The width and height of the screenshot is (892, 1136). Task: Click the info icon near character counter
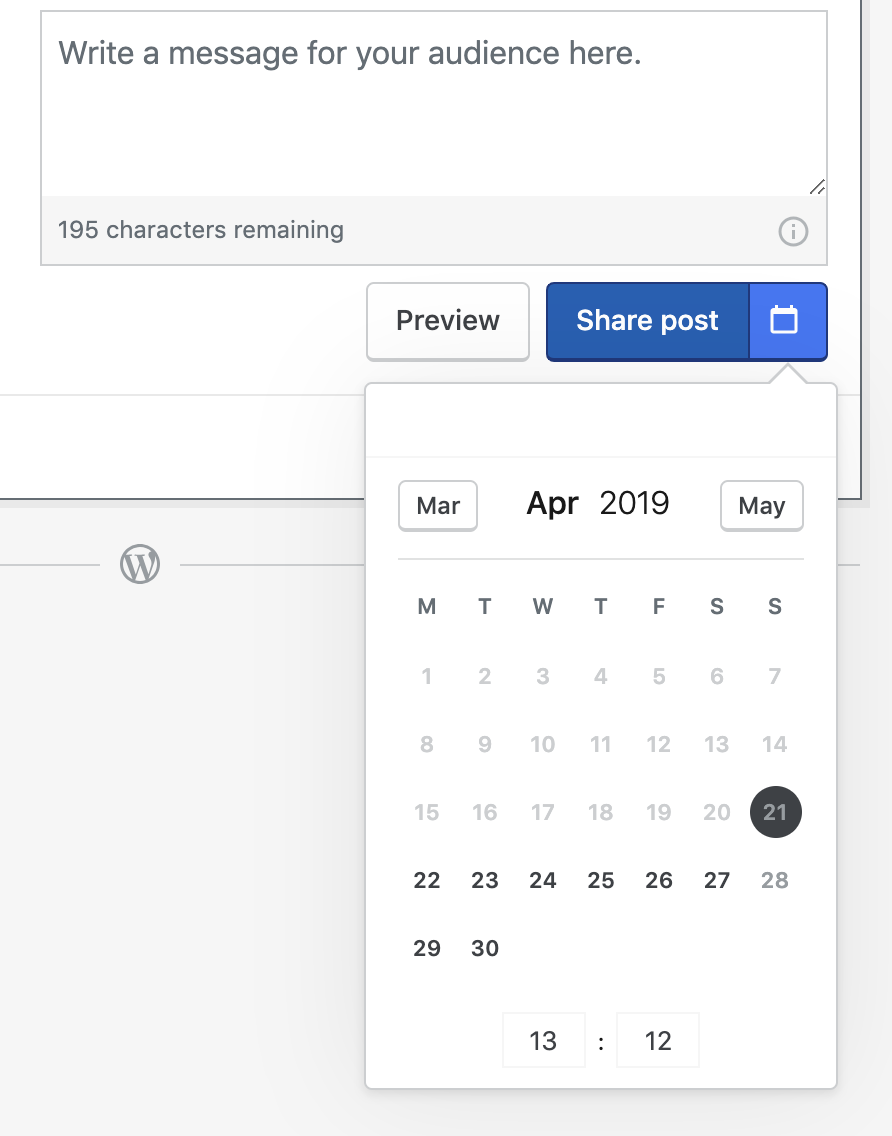coord(793,231)
